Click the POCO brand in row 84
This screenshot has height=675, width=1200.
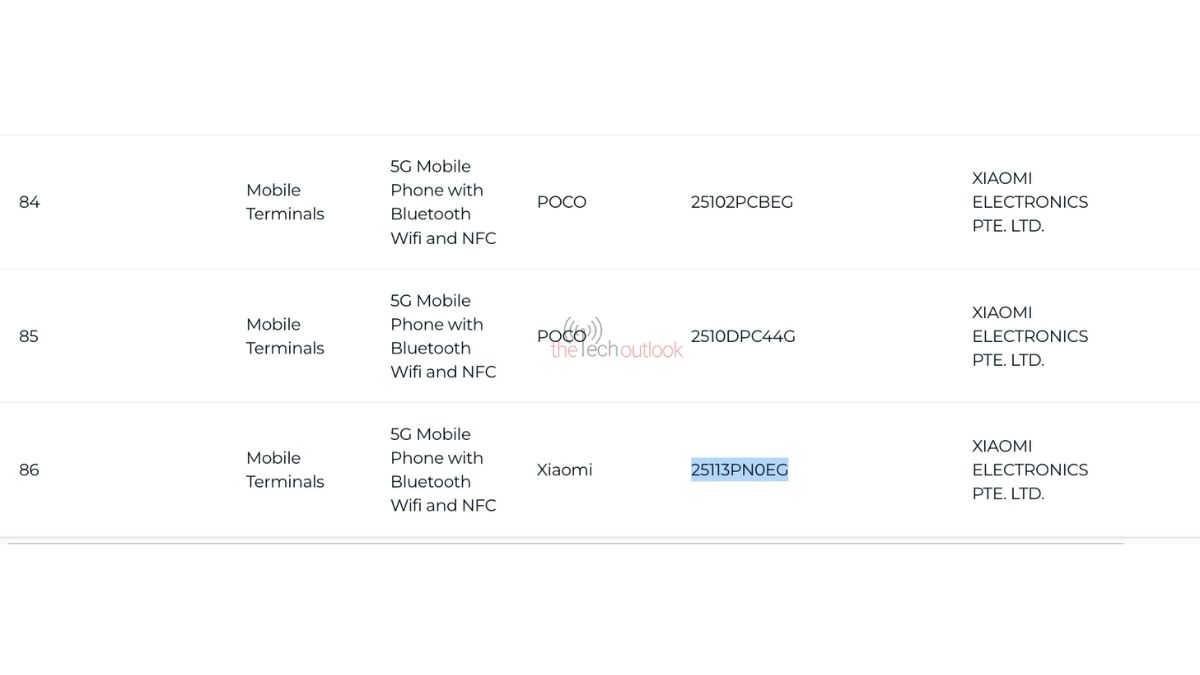pyautogui.click(x=561, y=202)
